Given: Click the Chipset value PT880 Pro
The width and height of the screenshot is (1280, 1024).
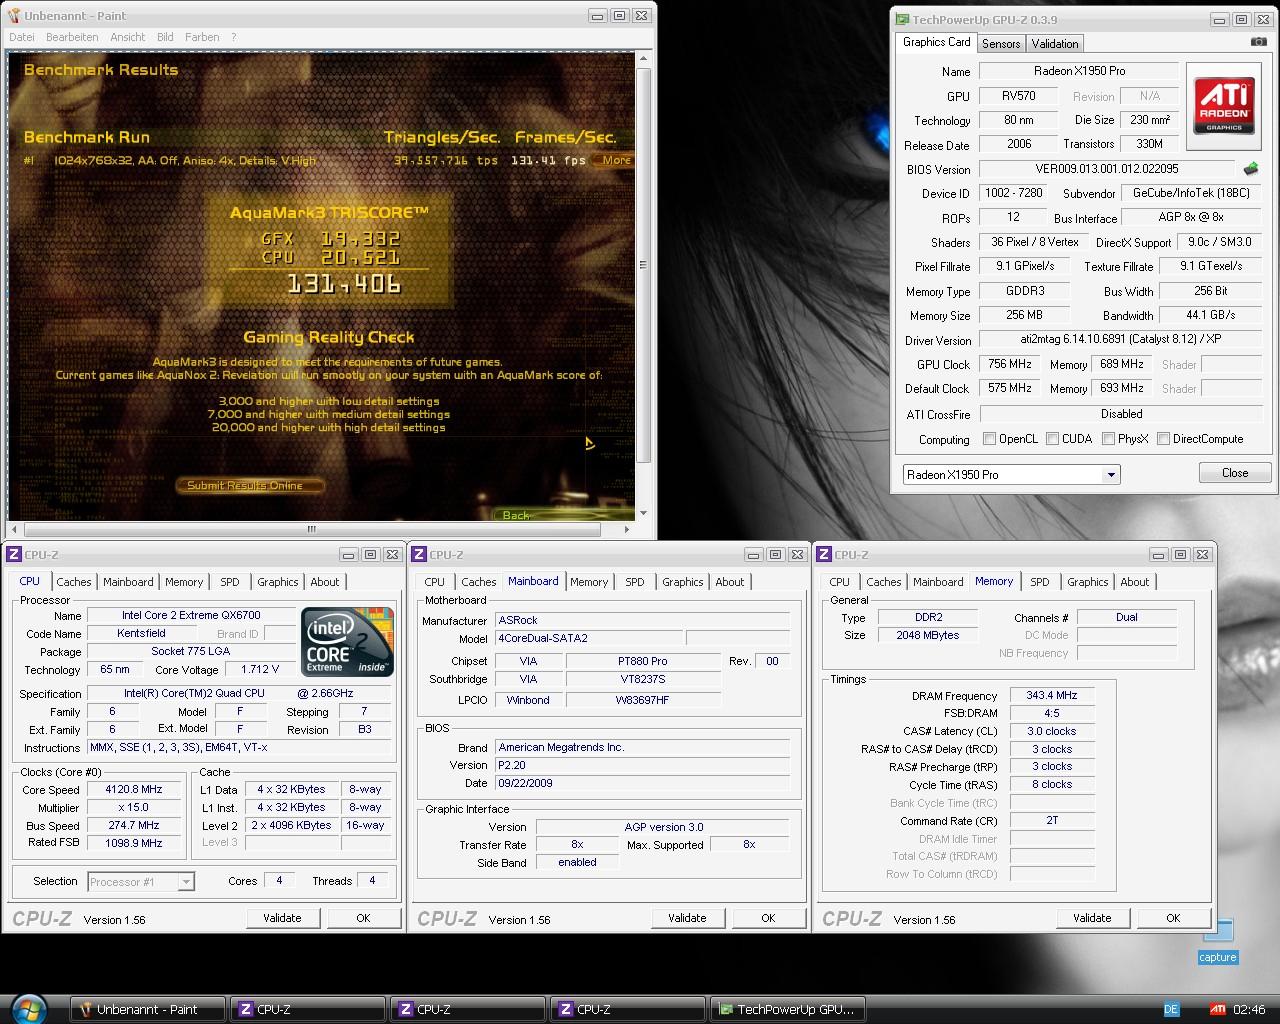Looking at the screenshot, I should click(643, 661).
